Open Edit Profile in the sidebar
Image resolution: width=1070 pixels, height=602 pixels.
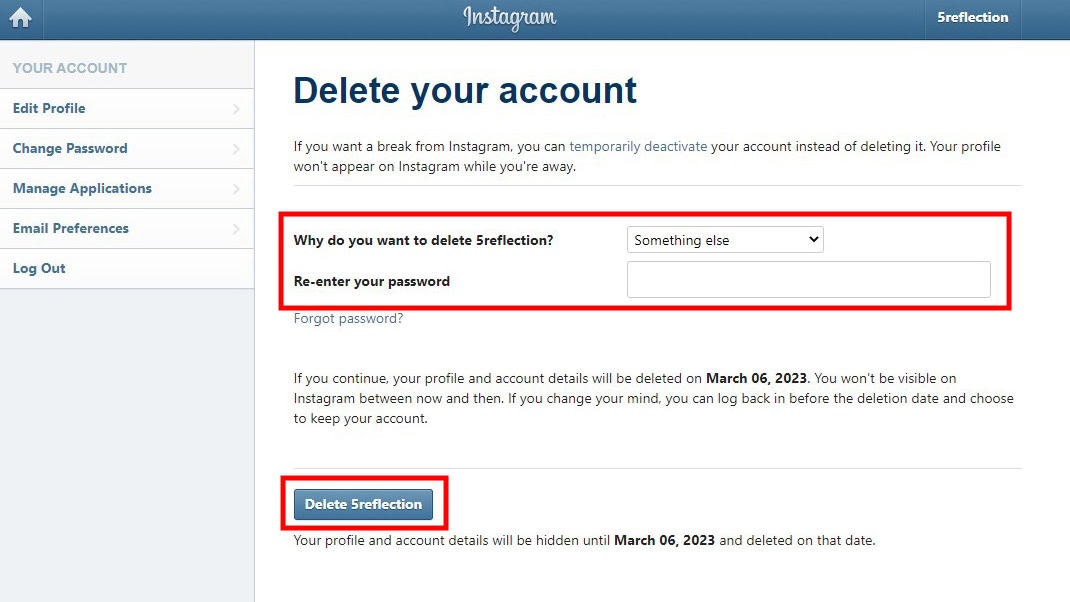point(49,108)
